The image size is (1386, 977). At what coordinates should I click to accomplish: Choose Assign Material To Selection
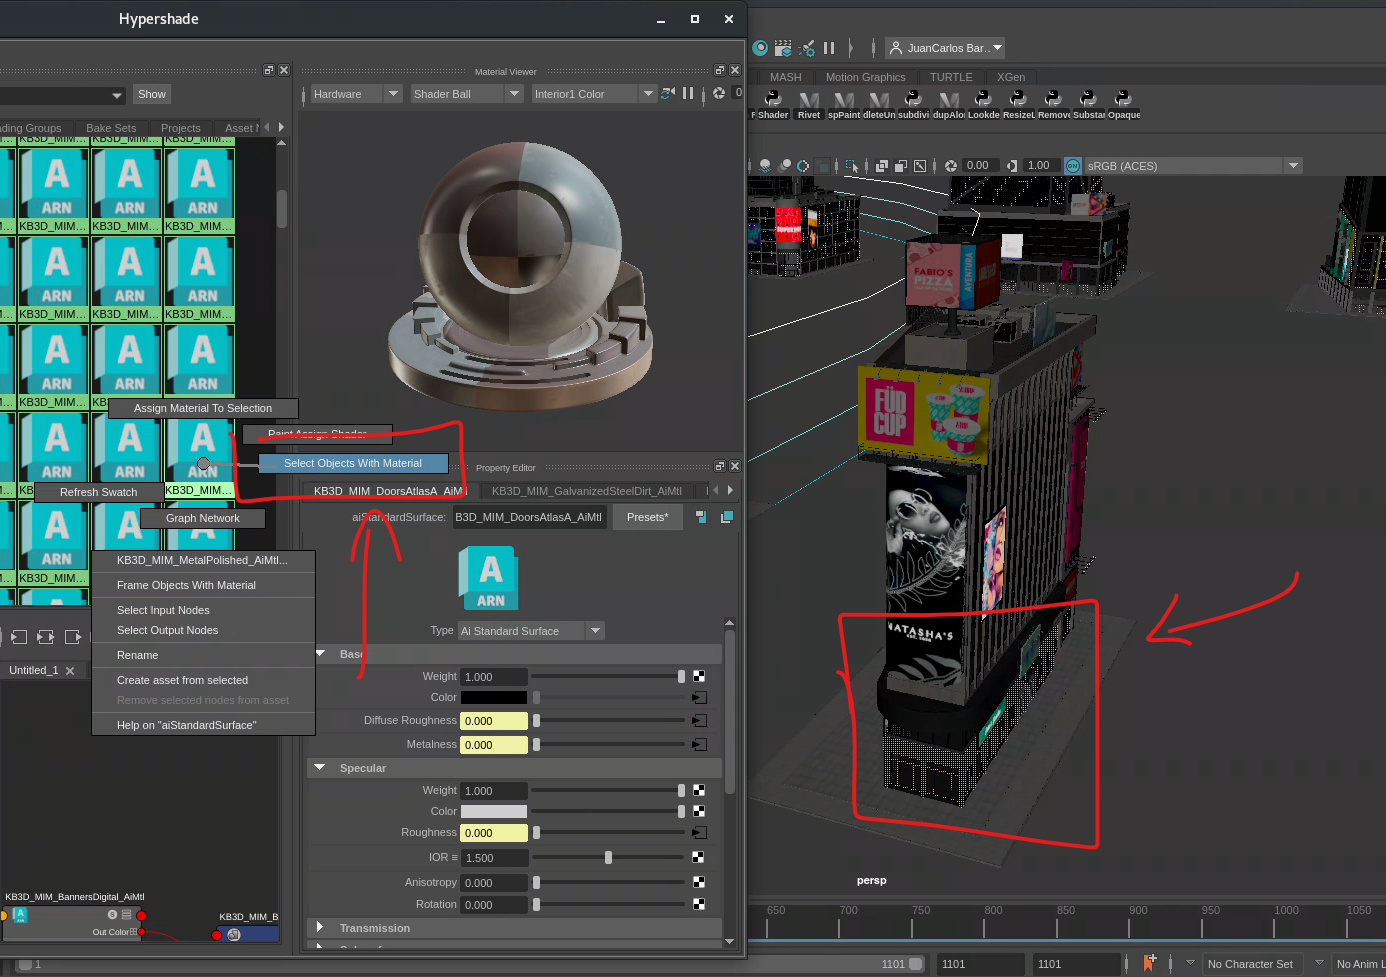click(203, 408)
